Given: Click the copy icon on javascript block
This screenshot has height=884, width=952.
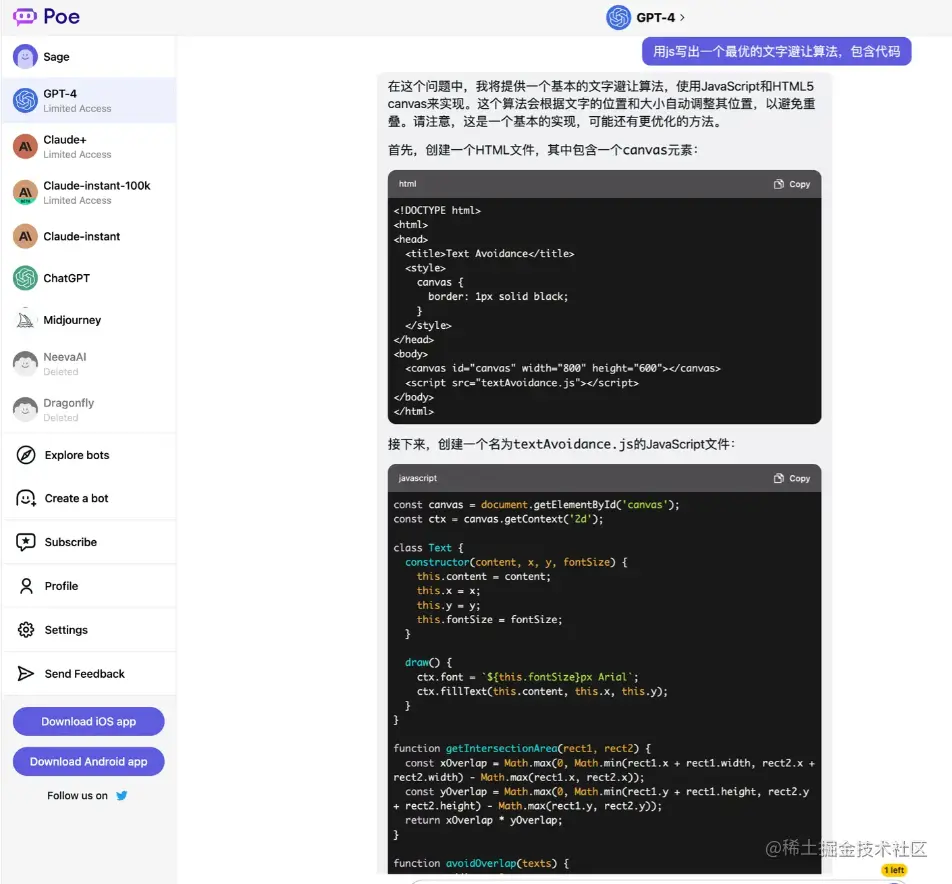Looking at the screenshot, I should tap(778, 478).
